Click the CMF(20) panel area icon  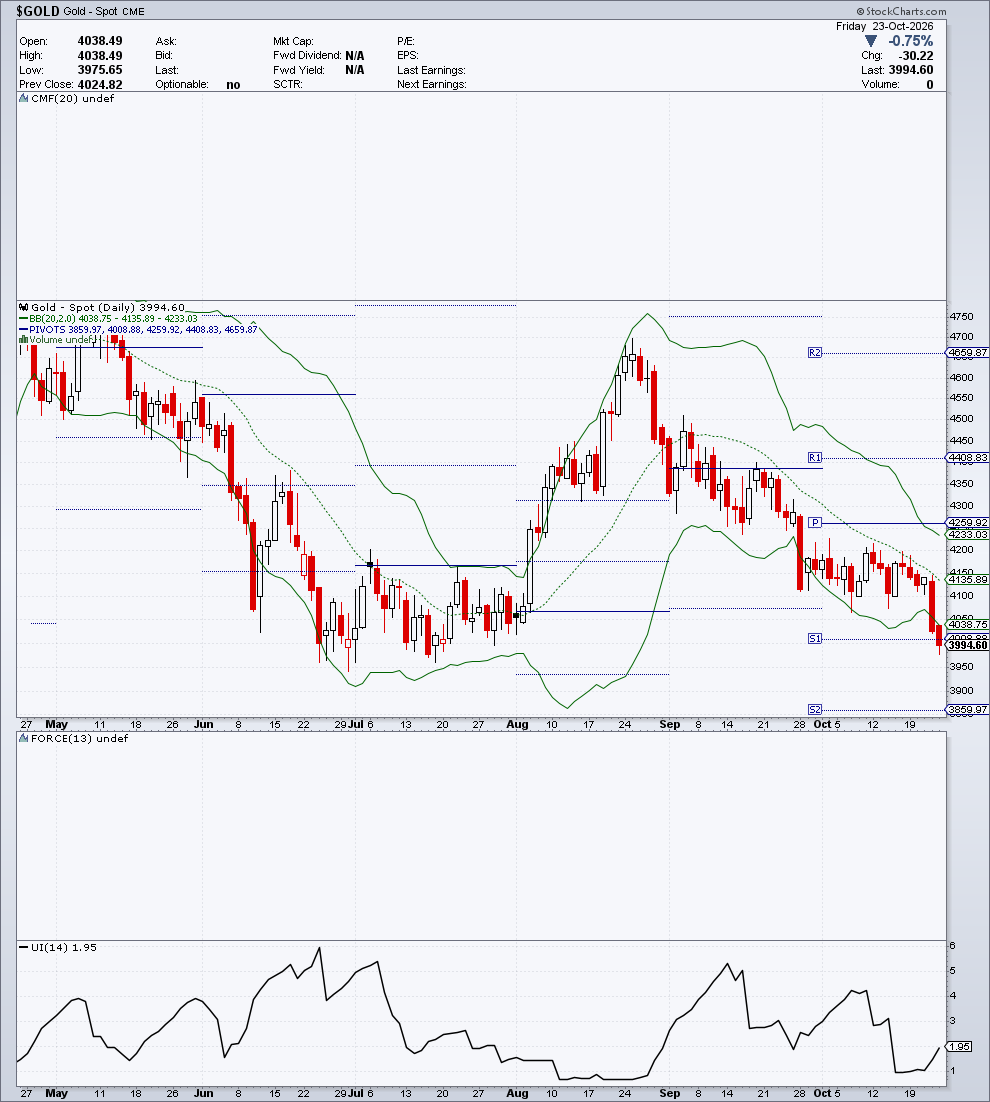[x=23, y=99]
